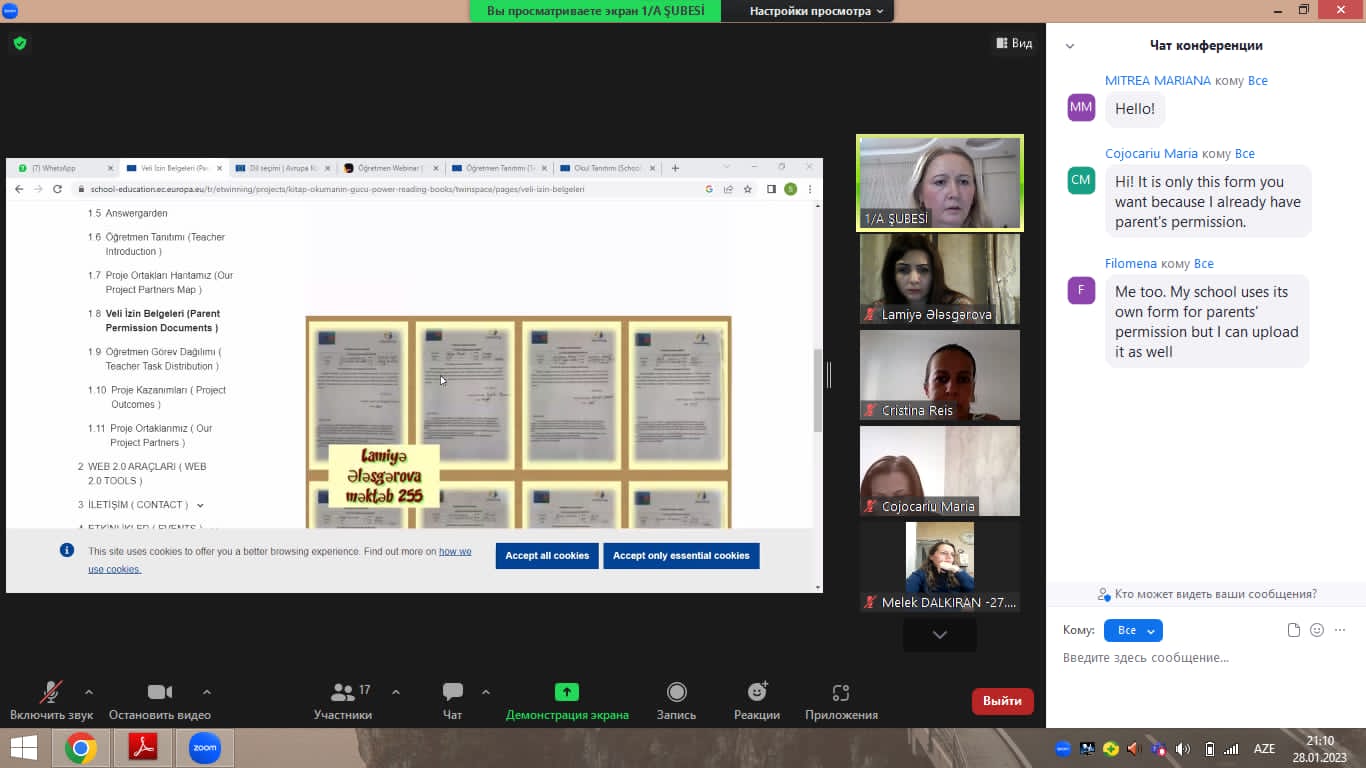Click Filomena sender name in chat
This screenshot has height=768, width=1366.
(1132, 264)
